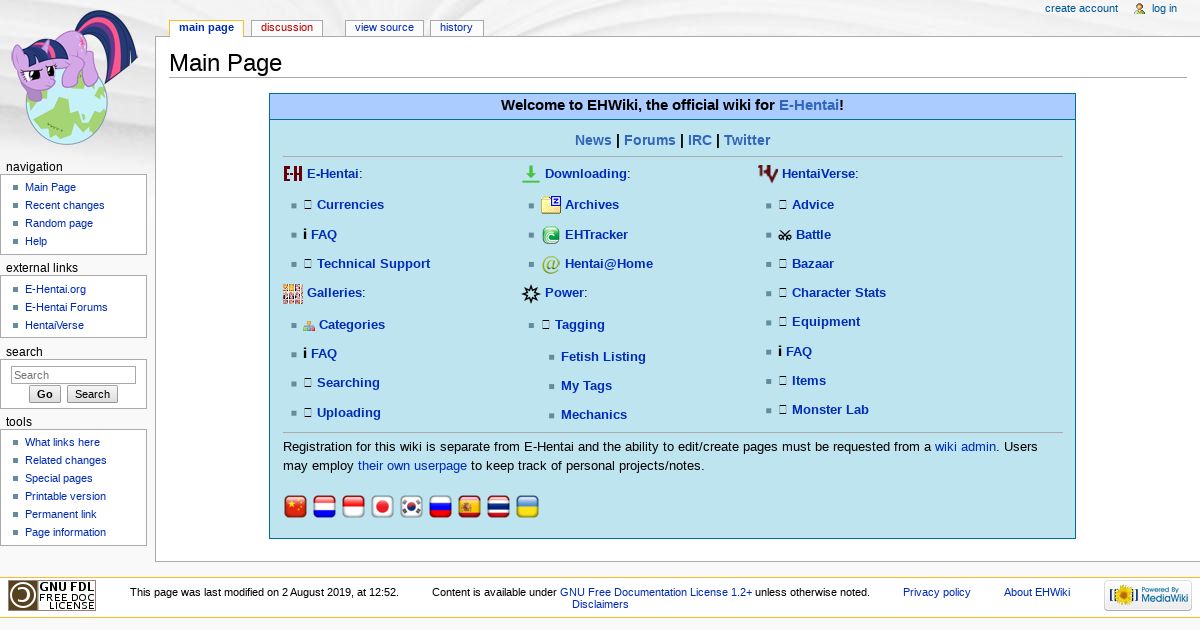Open Printable version in tools
Image resolution: width=1200 pixels, height=630 pixels.
tap(65, 496)
